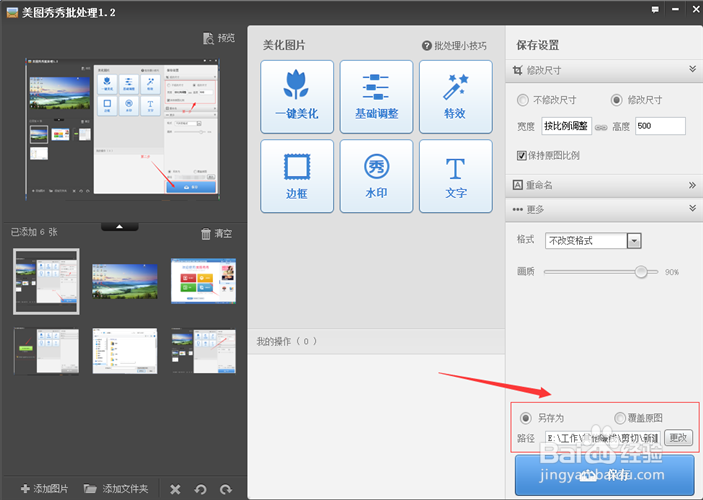Viewport: 703px width, 500px height.
Task: Collapse the 更多 section
Action: point(604,209)
